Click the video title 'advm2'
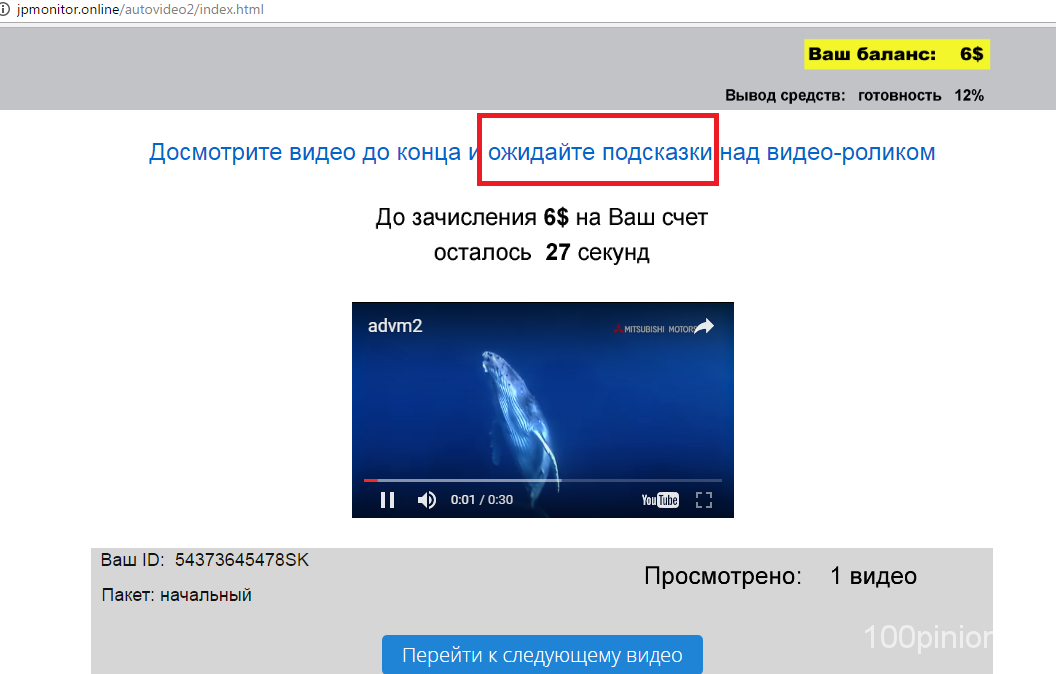Viewport: 1056px width, 674px height. pyautogui.click(x=395, y=326)
